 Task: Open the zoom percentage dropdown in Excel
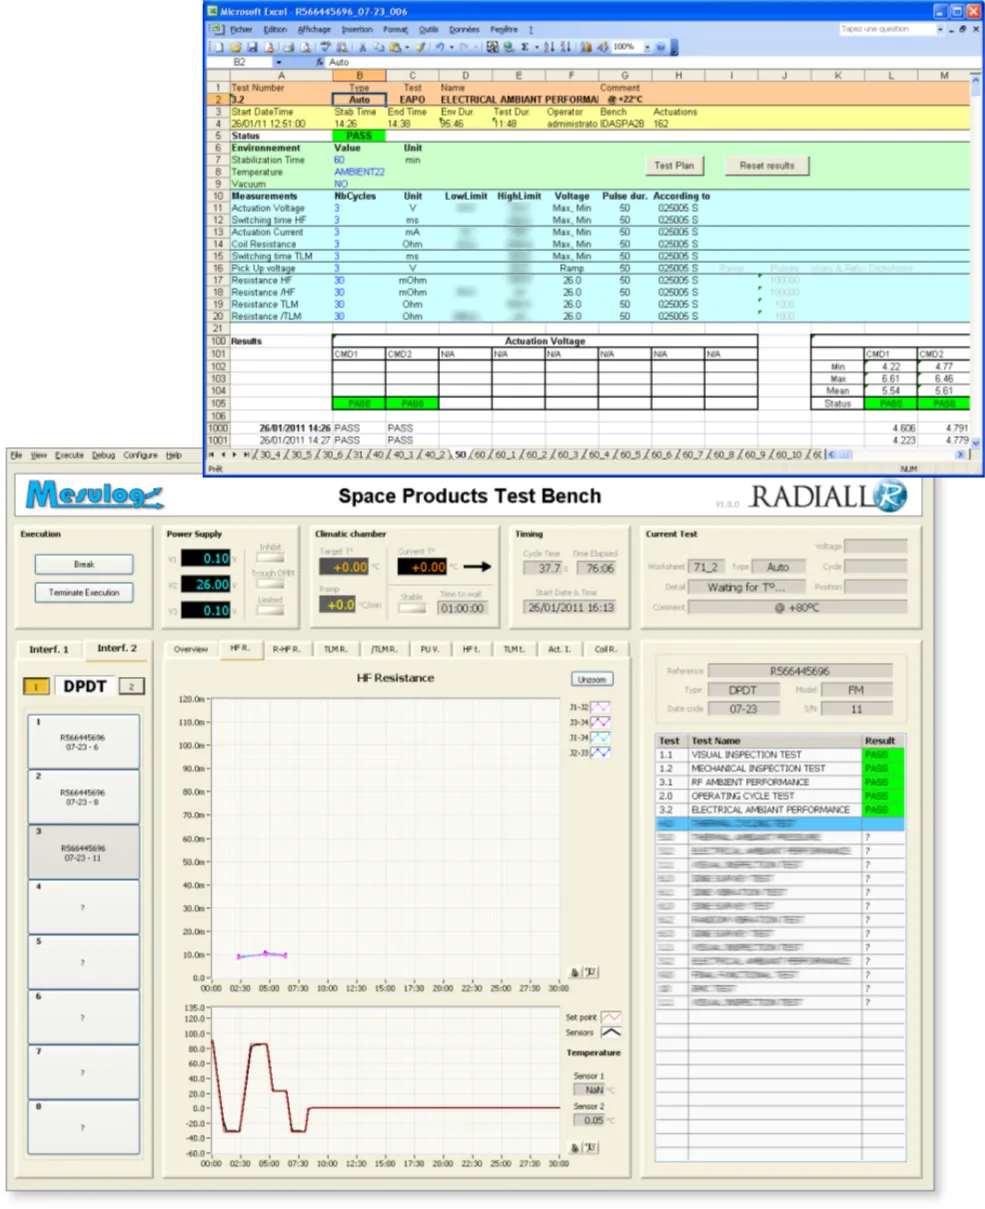(647, 47)
